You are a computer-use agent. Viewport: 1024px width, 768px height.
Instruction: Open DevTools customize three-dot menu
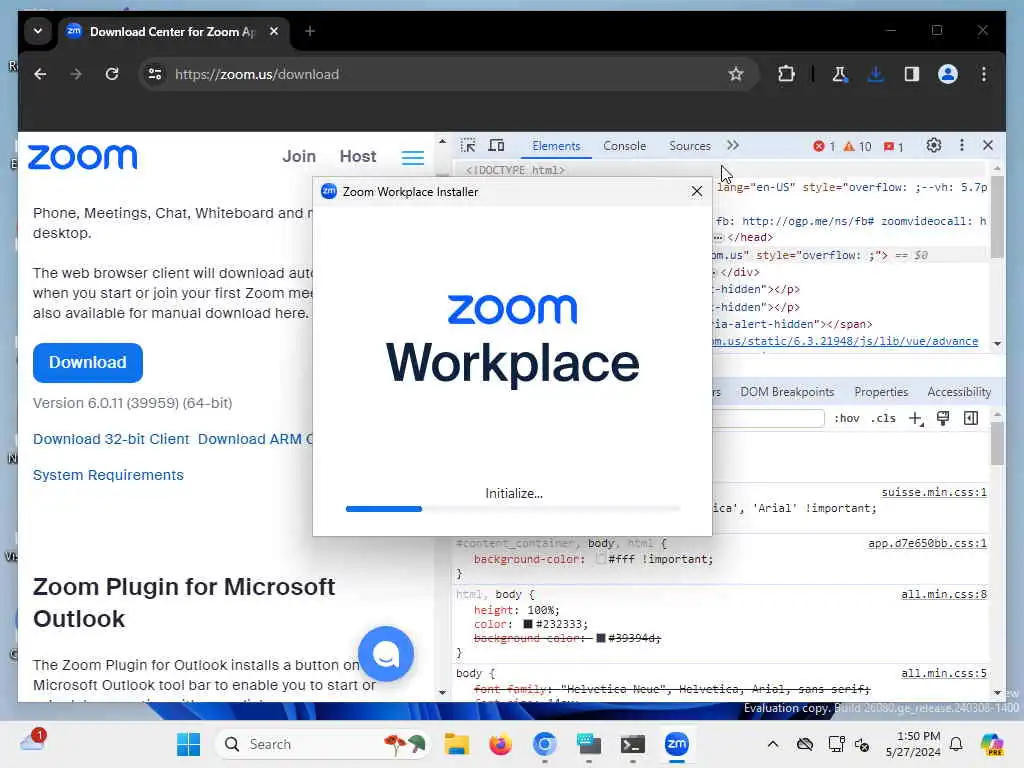[961, 146]
